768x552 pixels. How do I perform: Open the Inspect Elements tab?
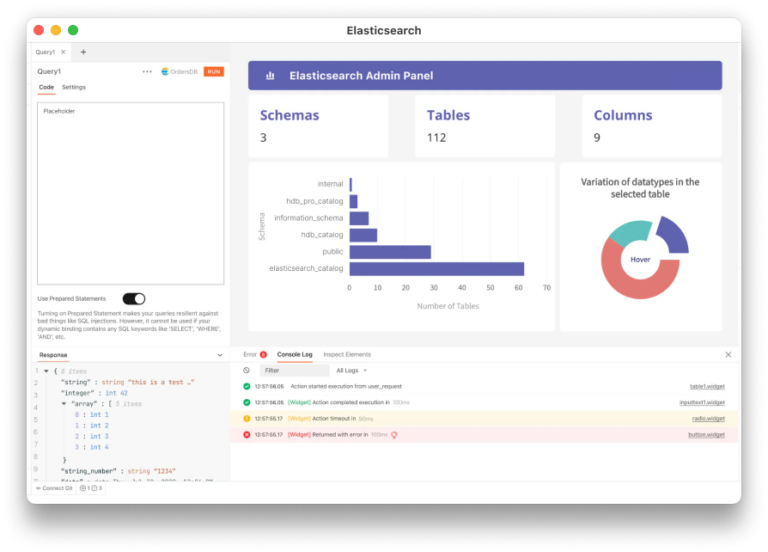[x=347, y=355]
